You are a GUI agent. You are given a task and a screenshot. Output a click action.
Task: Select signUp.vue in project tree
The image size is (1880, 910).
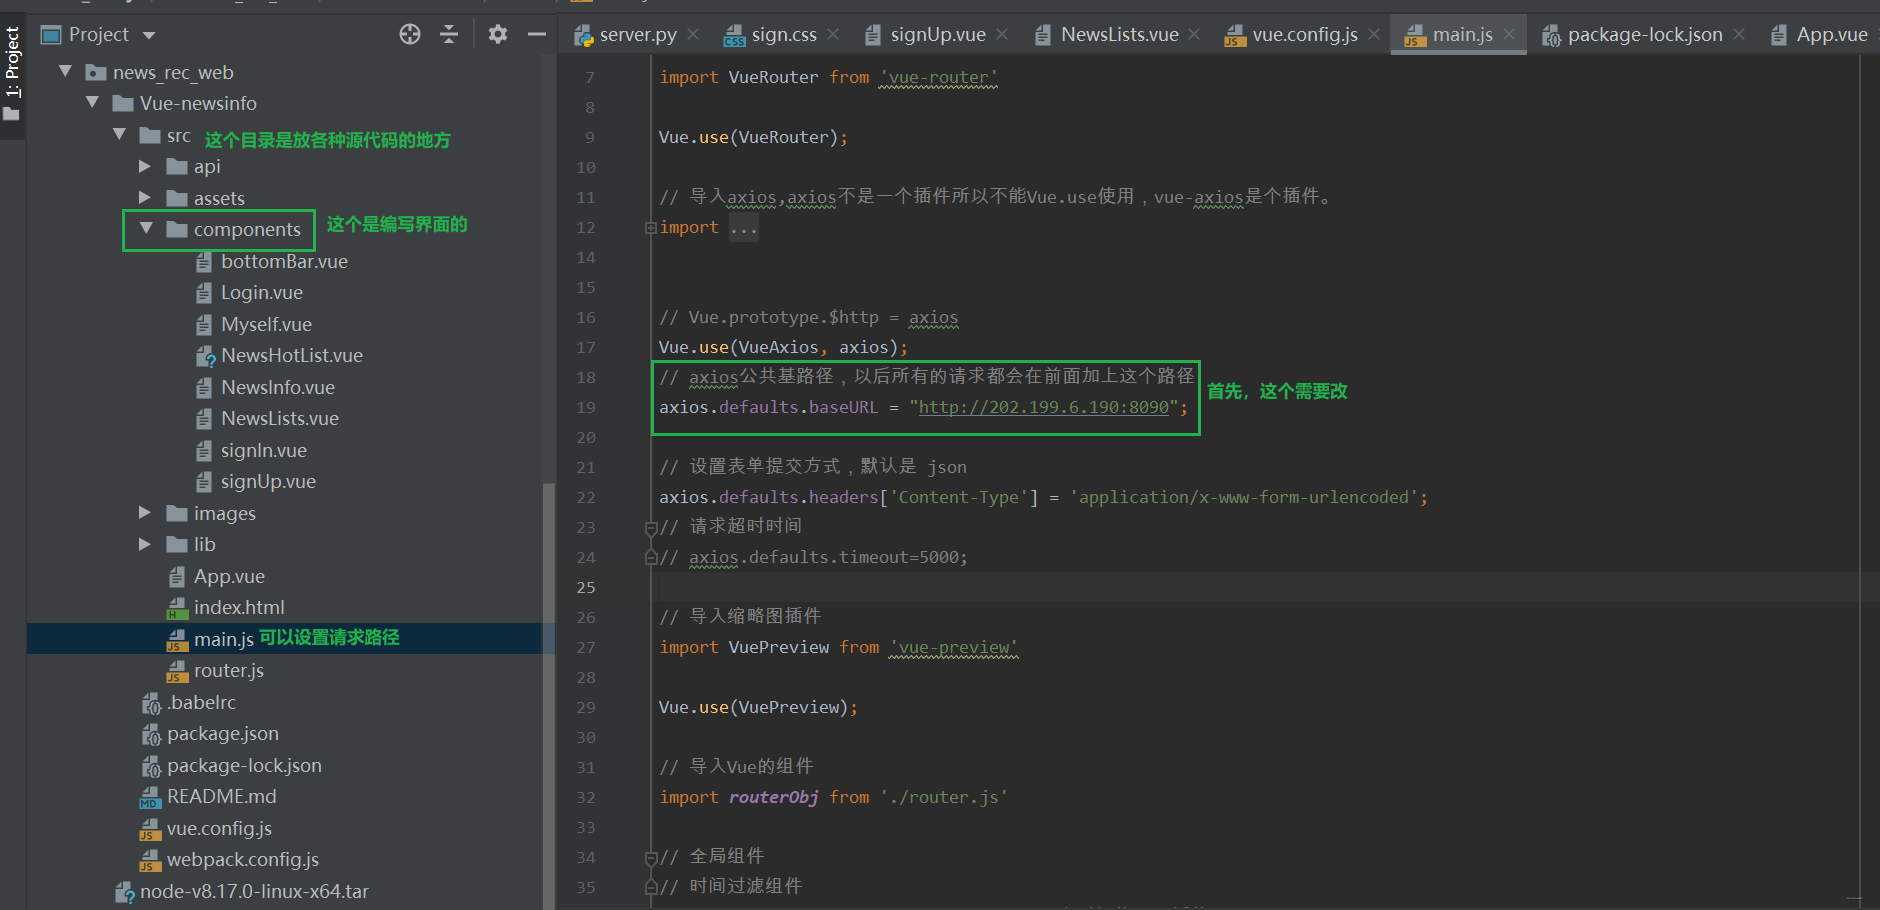(268, 481)
